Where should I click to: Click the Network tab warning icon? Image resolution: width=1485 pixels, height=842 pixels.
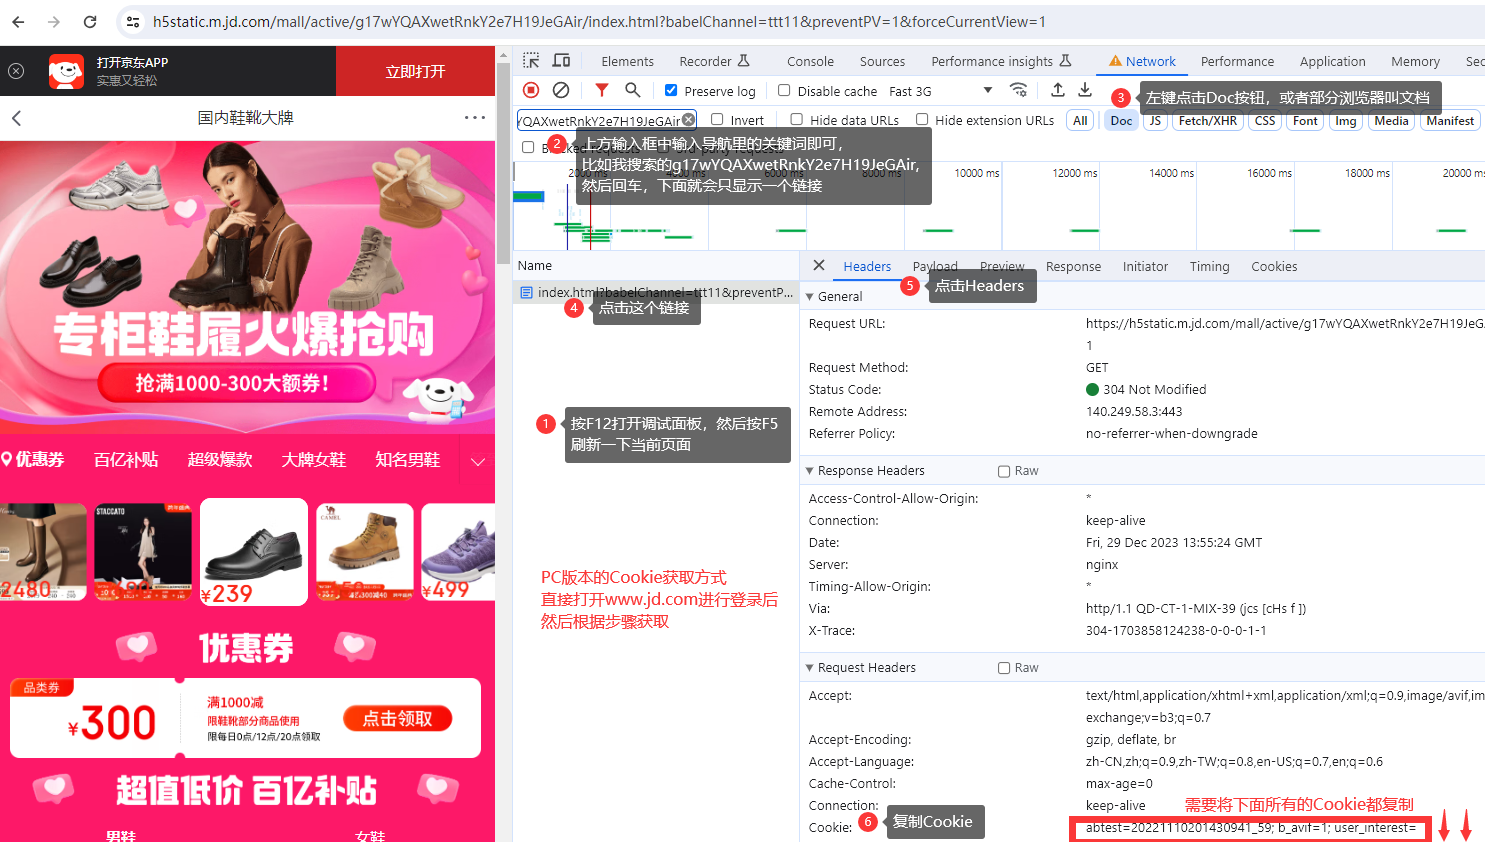[1115, 61]
